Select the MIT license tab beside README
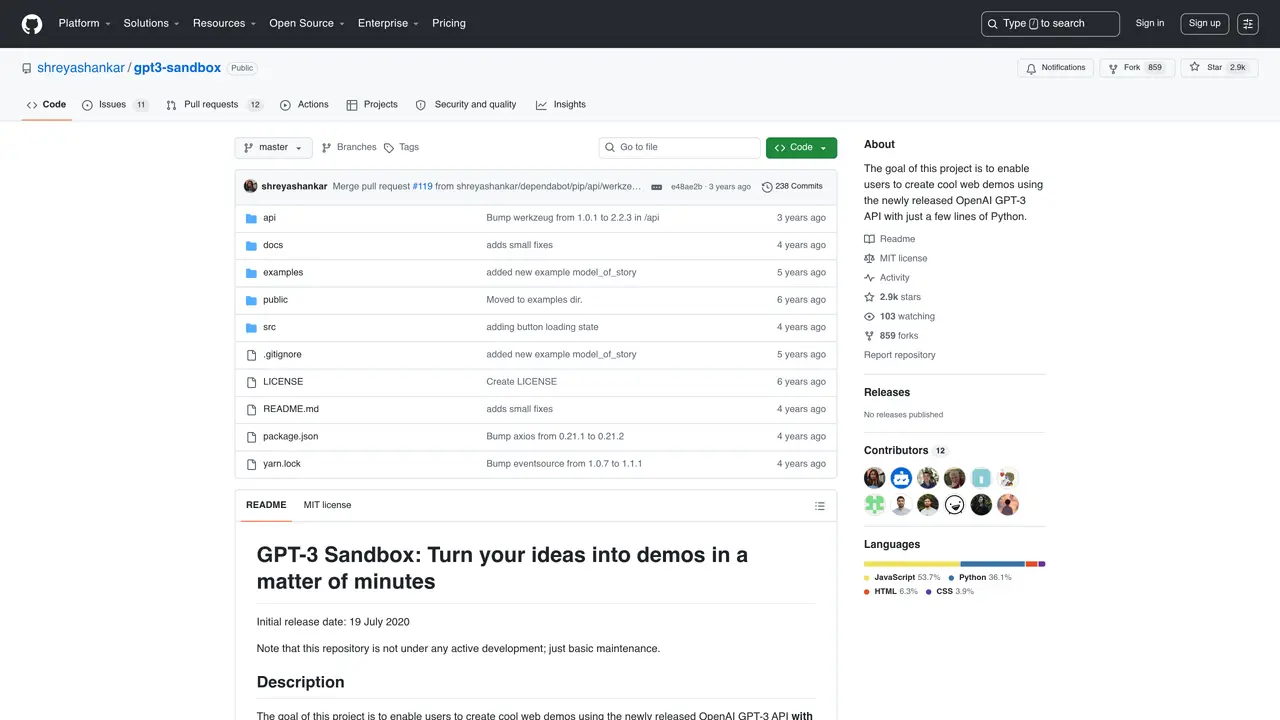 [328, 506]
